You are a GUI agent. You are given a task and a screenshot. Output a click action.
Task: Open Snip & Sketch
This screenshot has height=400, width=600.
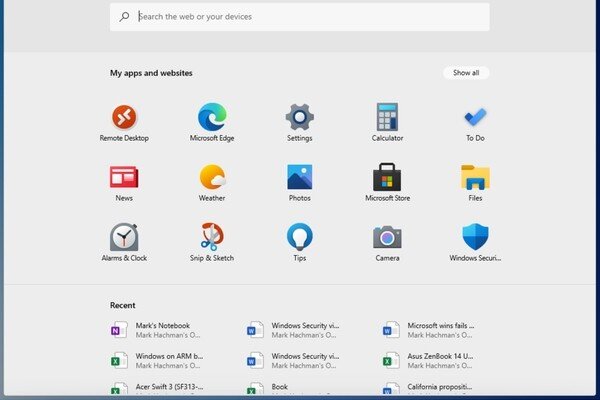click(x=212, y=243)
